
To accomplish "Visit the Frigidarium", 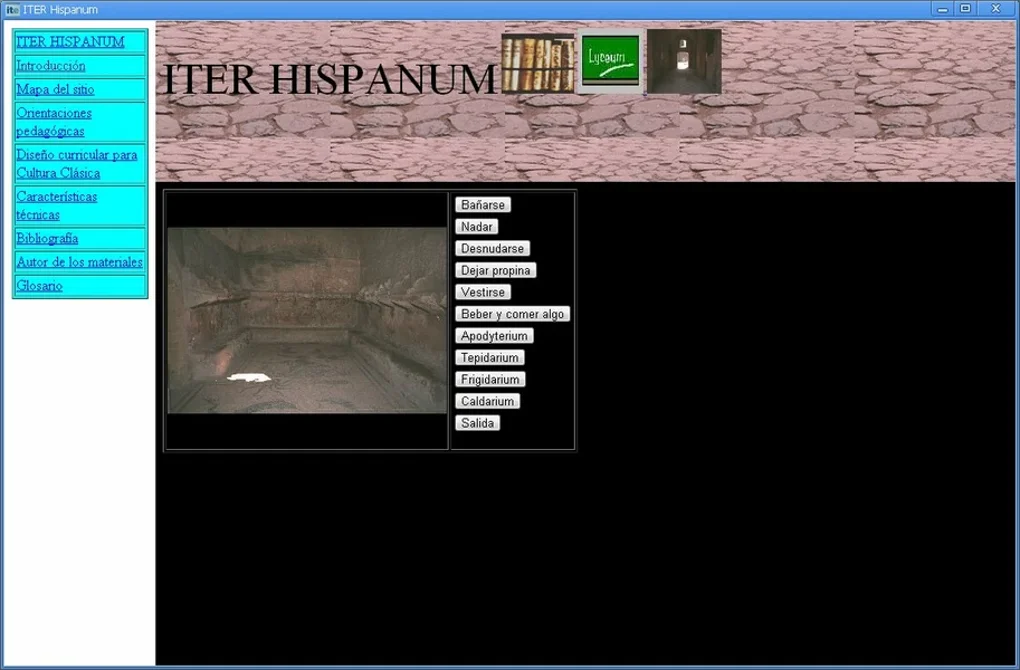I will 489,379.
